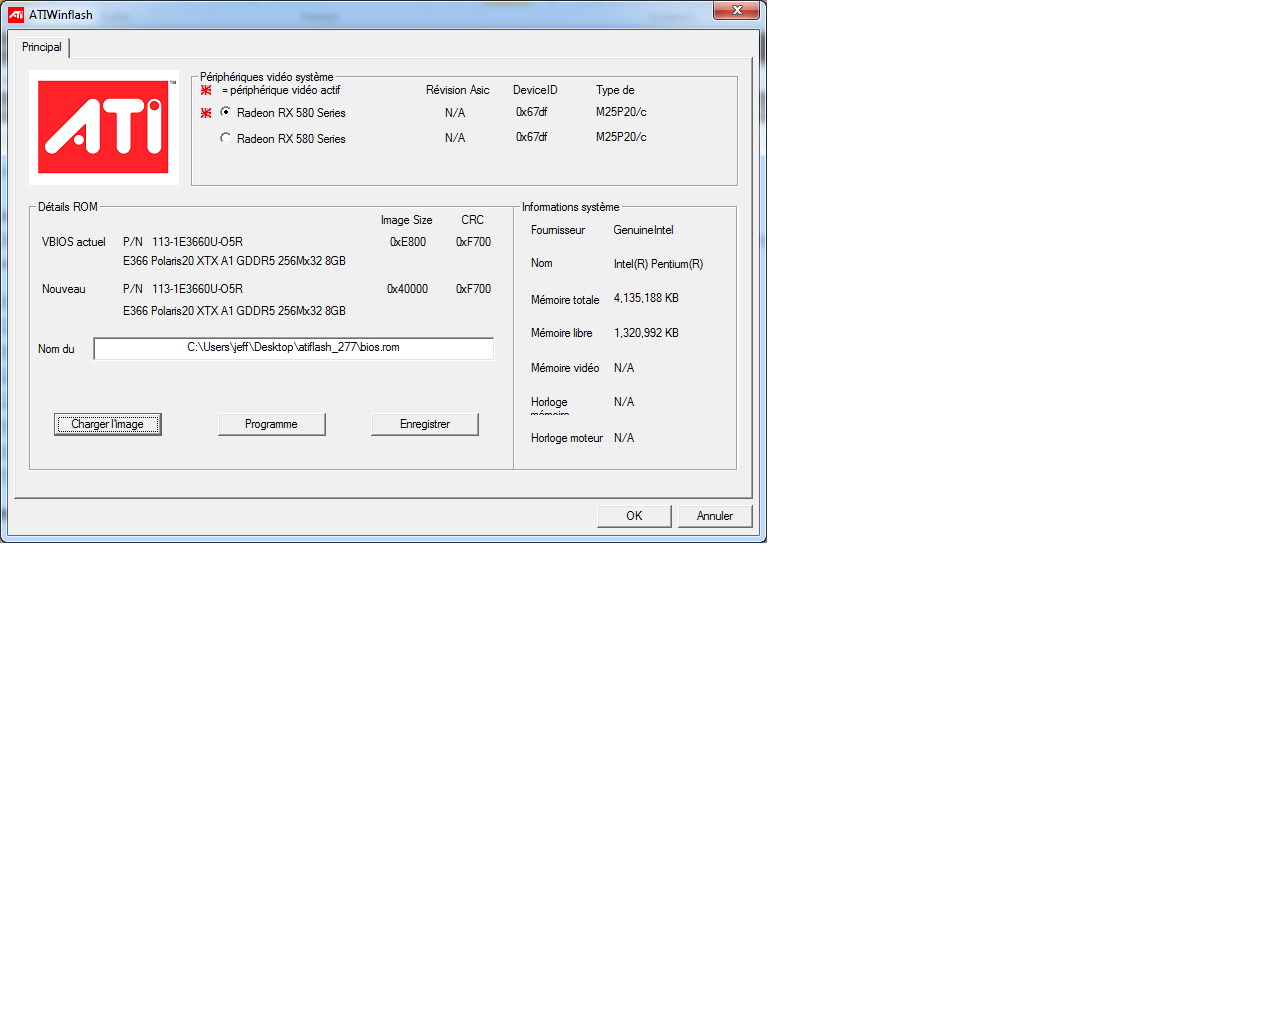Open the Principal tab
Viewport: 1280px width, 1024px height.
coord(42,47)
